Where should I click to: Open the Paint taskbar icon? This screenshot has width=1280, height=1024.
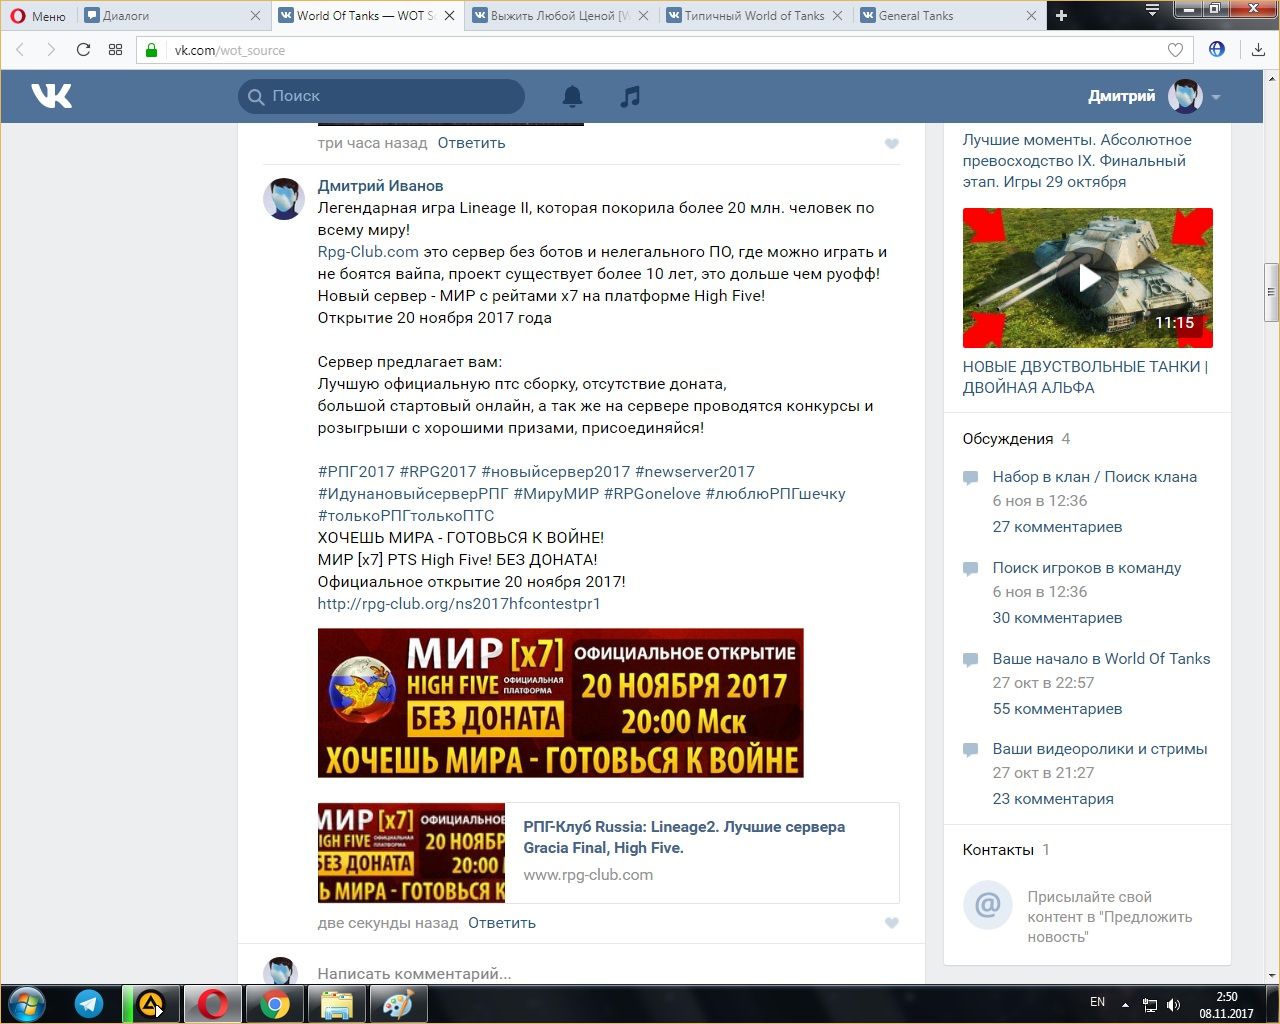pyautogui.click(x=398, y=1004)
